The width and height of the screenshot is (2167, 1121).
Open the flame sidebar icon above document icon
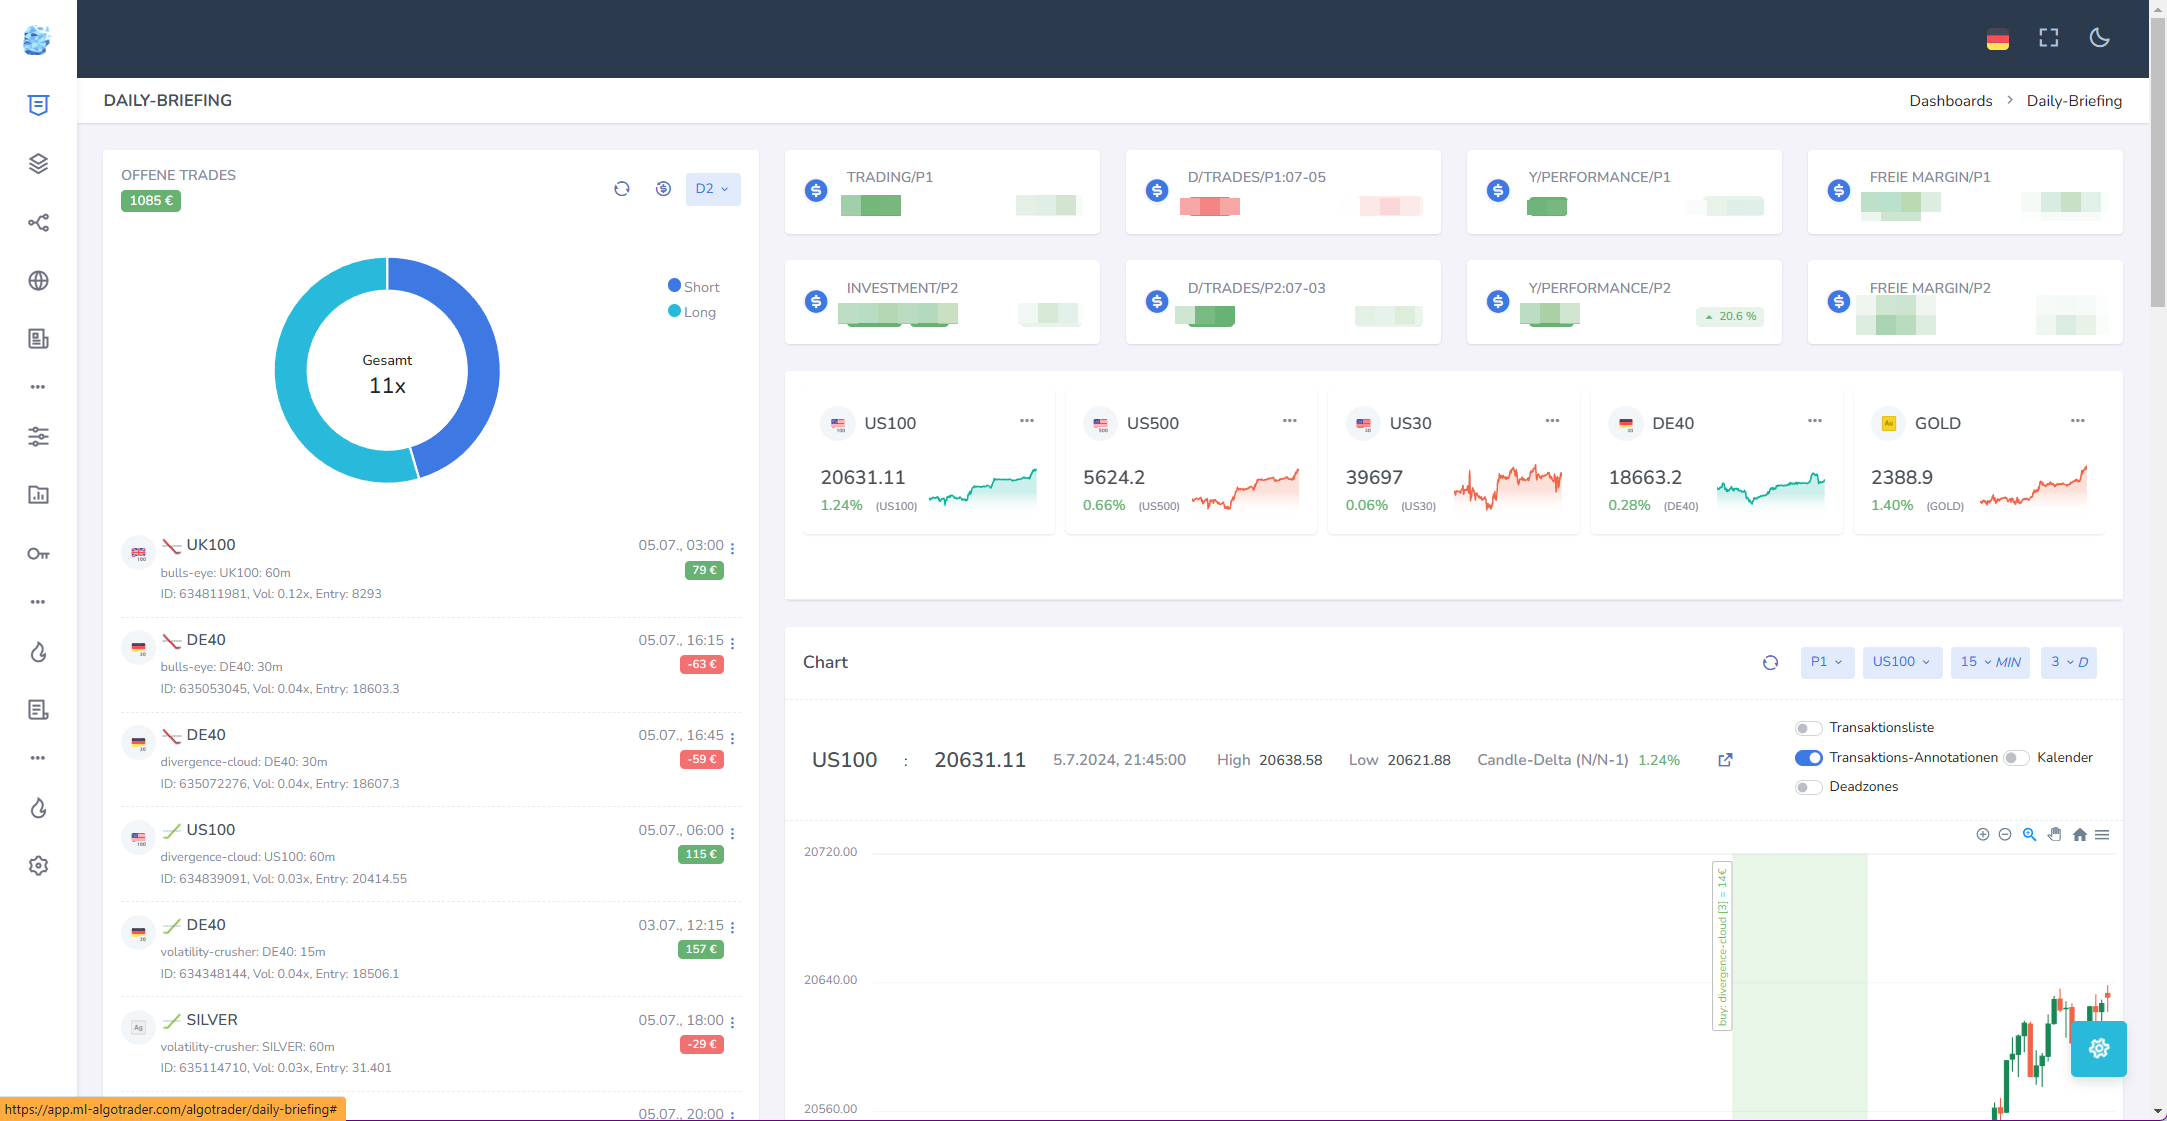click(38, 653)
